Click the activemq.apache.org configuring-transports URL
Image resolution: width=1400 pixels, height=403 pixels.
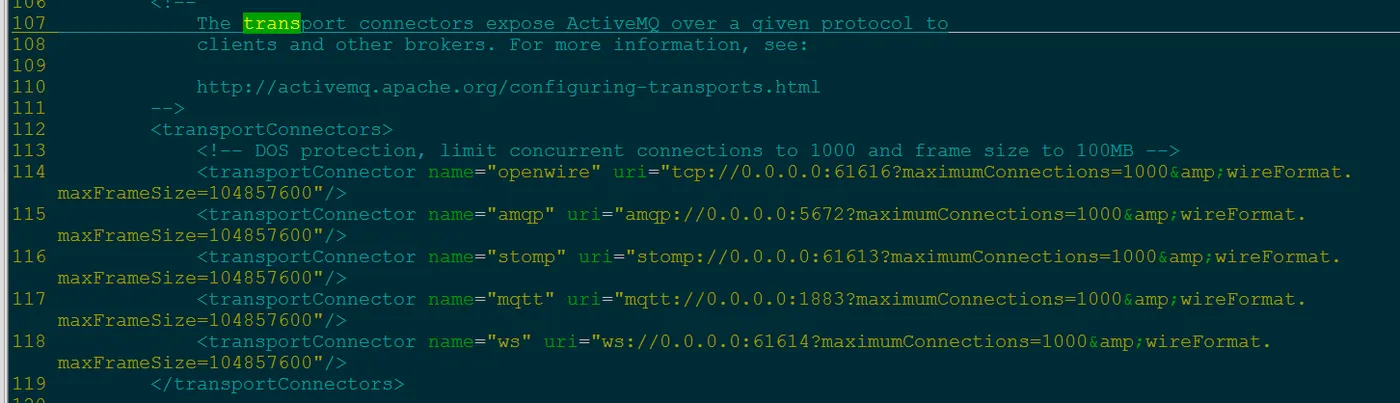[x=508, y=87]
